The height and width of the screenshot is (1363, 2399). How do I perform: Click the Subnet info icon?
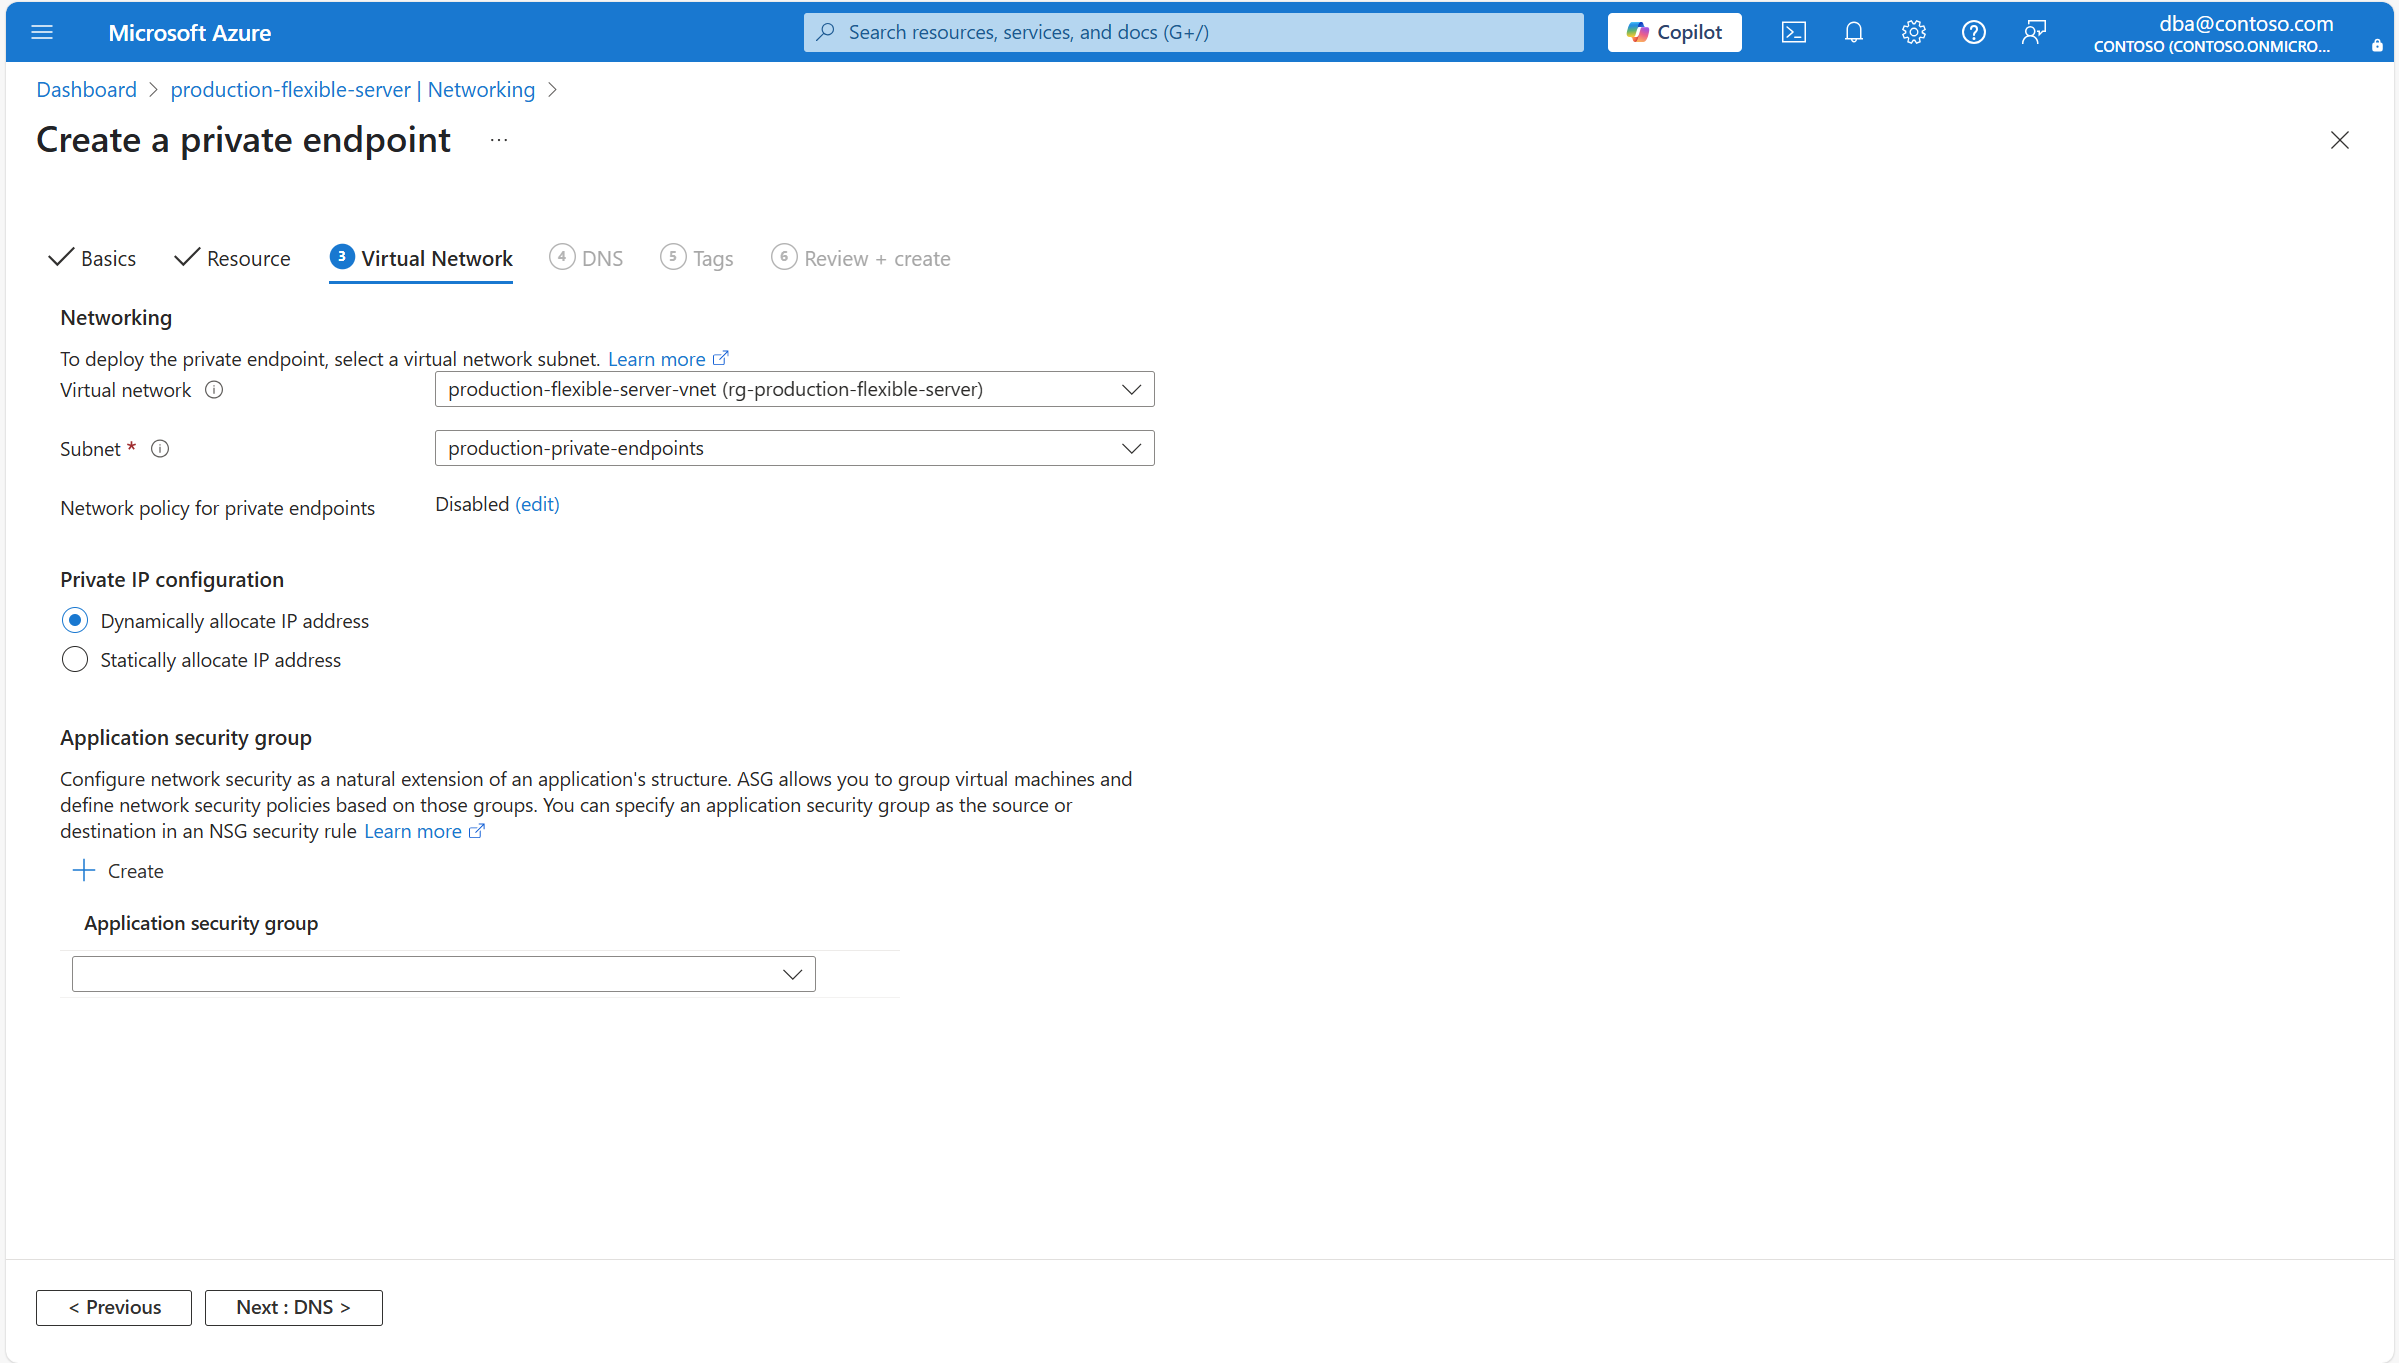coord(160,449)
